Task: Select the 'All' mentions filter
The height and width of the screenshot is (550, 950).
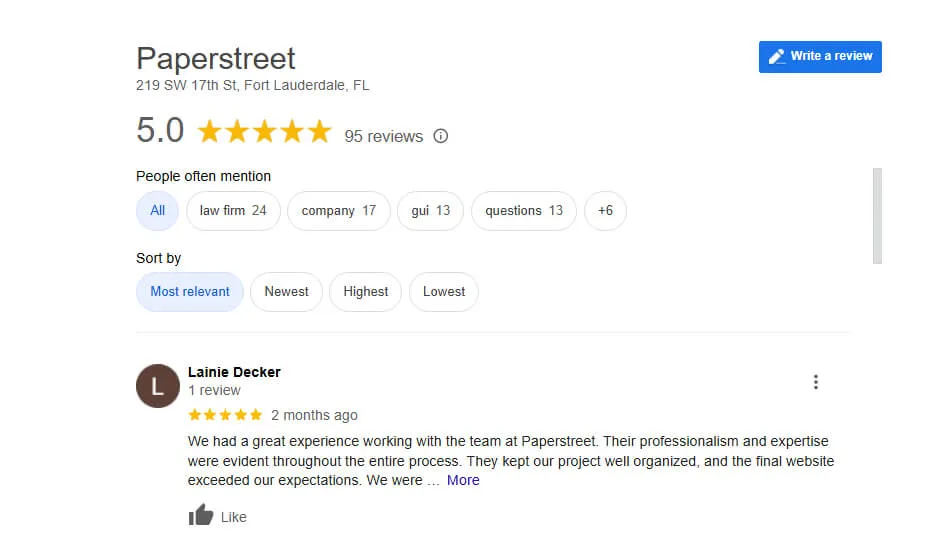Action: 158,211
